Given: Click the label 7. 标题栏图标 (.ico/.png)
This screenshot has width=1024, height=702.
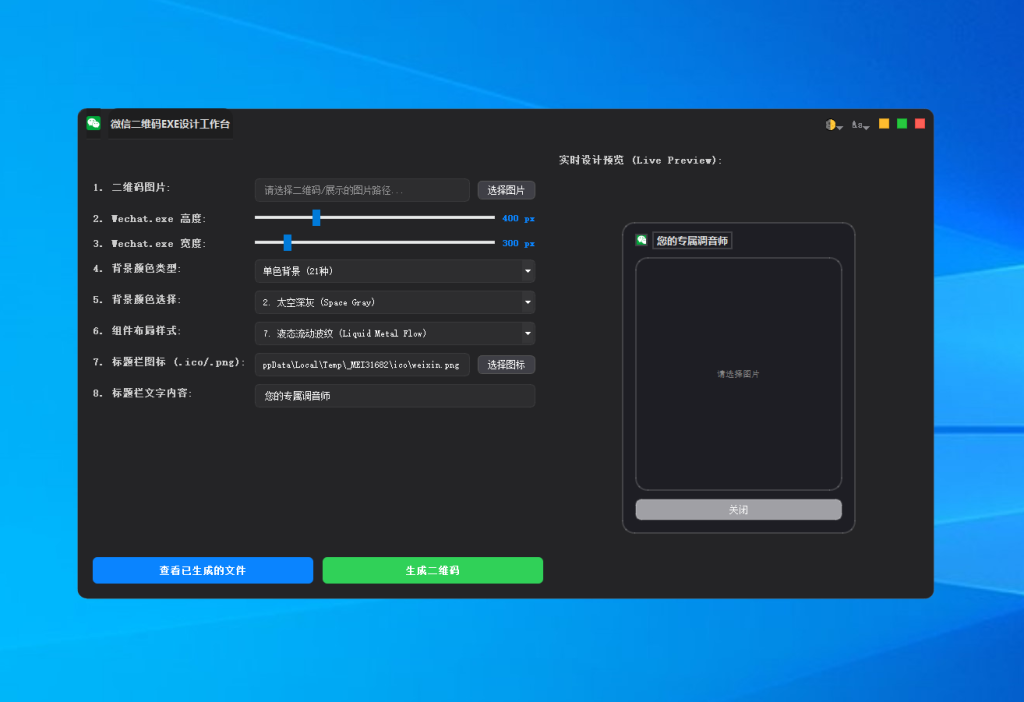Looking at the screenshot, I should click(x=169, y=362).
